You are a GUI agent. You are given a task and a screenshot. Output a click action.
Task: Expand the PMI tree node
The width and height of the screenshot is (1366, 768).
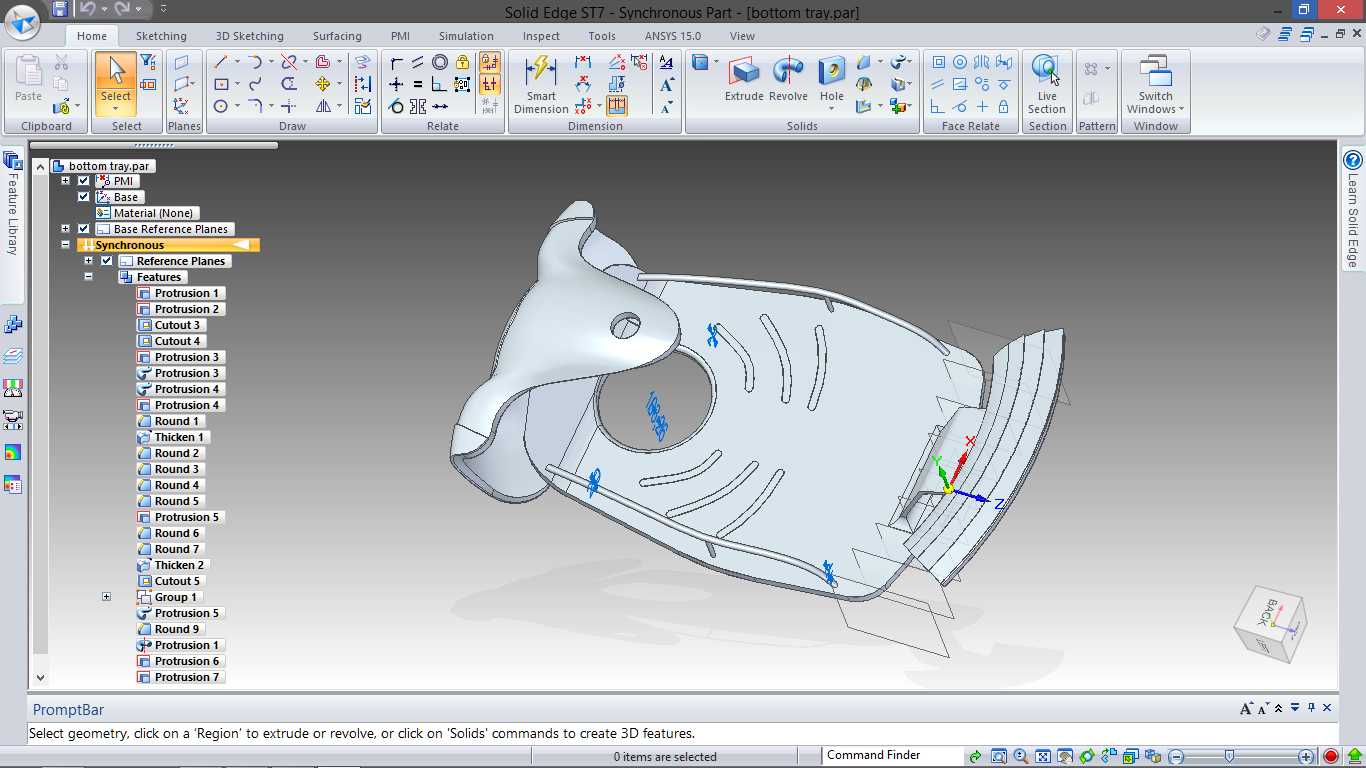click(65, 181)
